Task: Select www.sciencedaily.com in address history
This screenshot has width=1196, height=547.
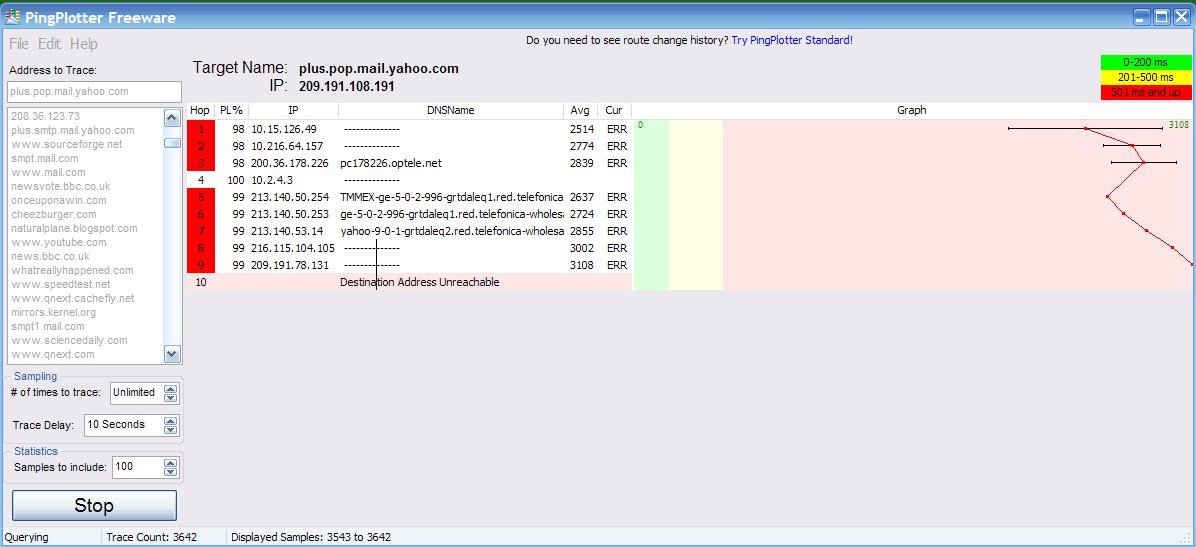Action: tap(69, 340)
